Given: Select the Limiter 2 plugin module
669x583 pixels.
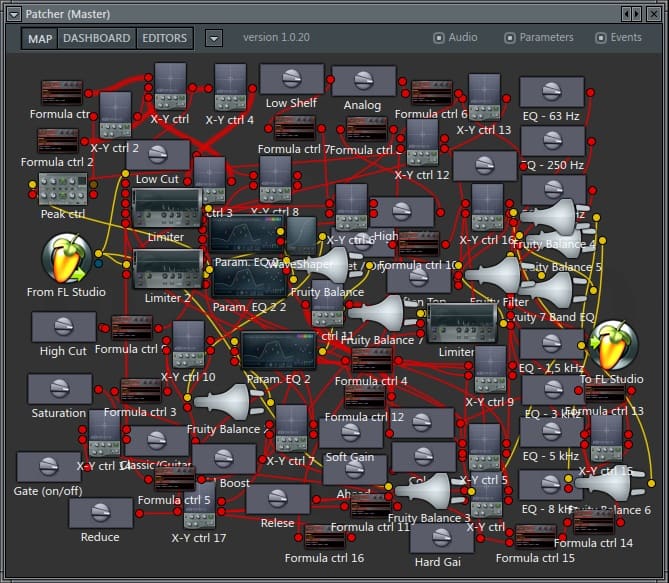Looking at the screenshot, I should 168,269.
